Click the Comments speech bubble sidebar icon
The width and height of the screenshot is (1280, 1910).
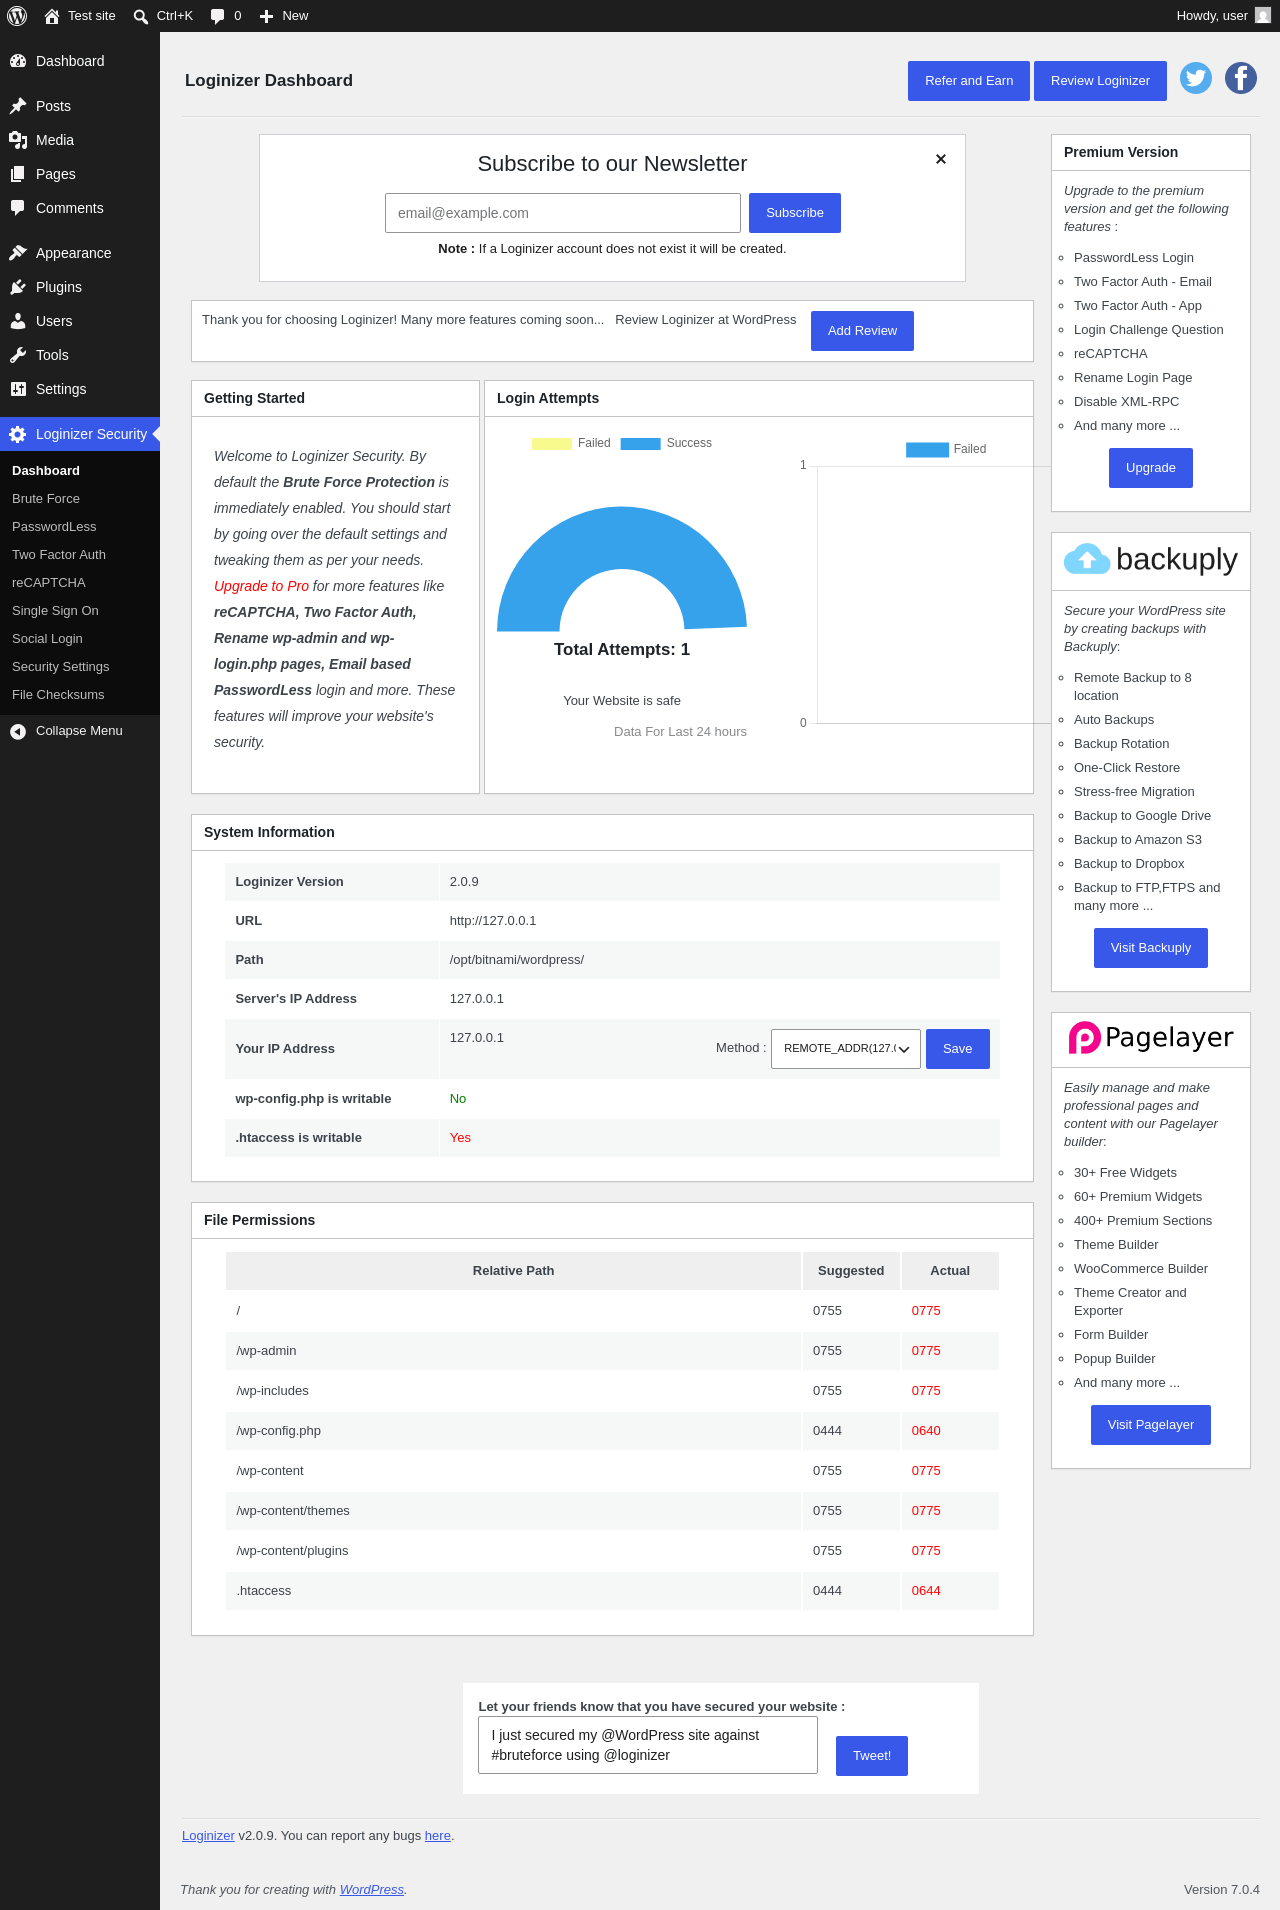point(18,208)
